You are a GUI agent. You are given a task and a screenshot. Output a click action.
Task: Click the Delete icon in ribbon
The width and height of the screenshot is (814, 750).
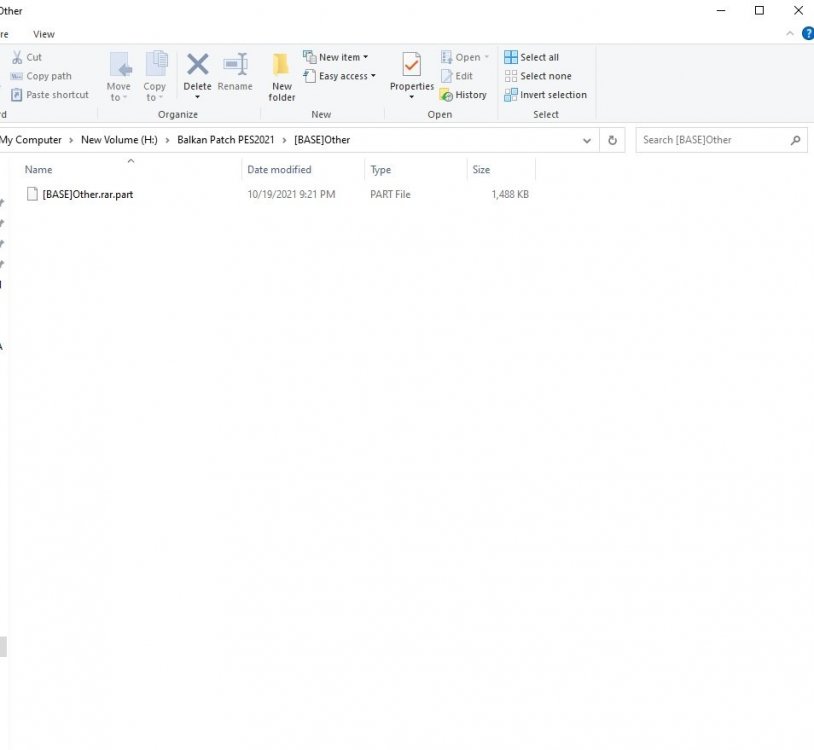pyautogui.click(x=198, y=67)
